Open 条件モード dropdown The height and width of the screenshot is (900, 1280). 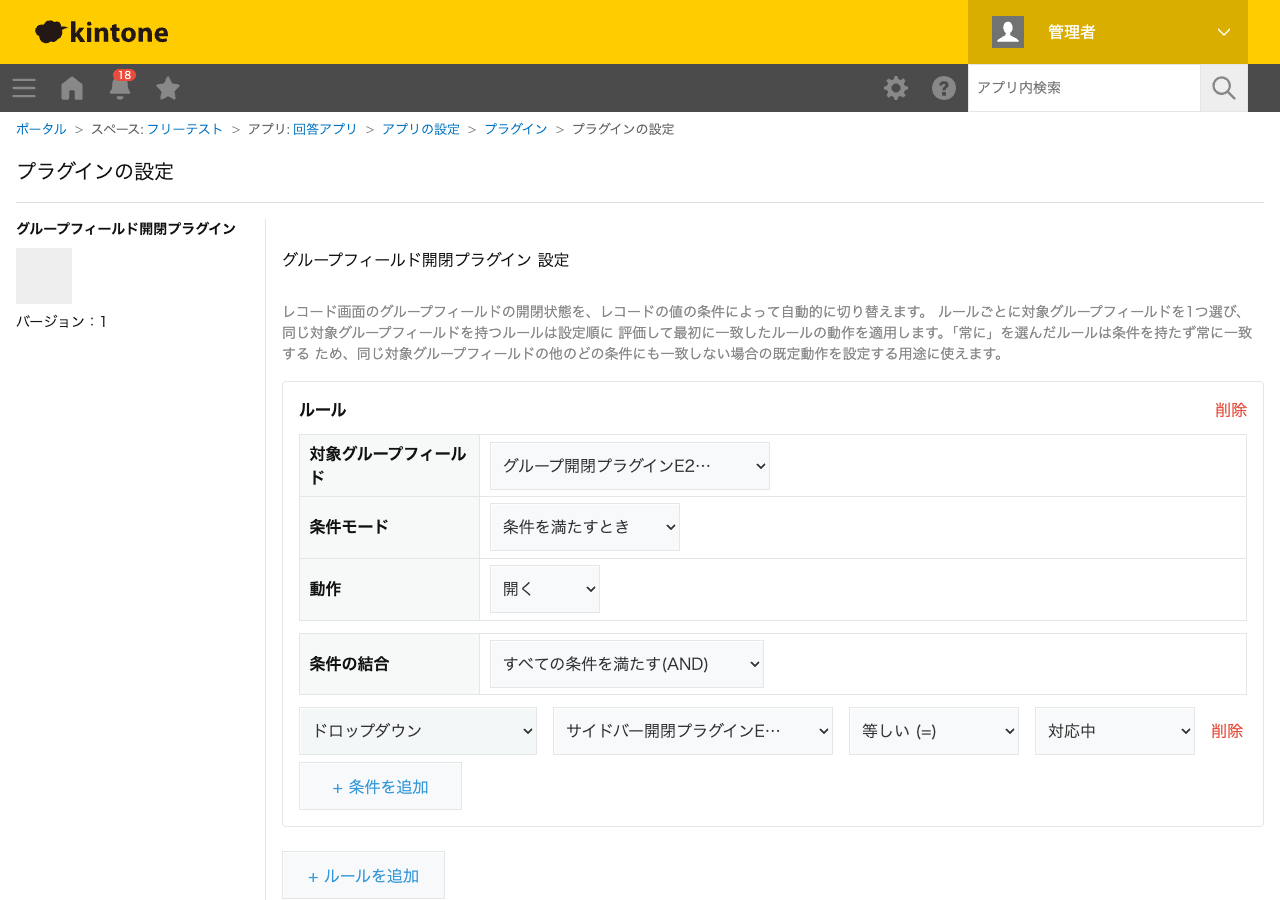tap(585, 527)
